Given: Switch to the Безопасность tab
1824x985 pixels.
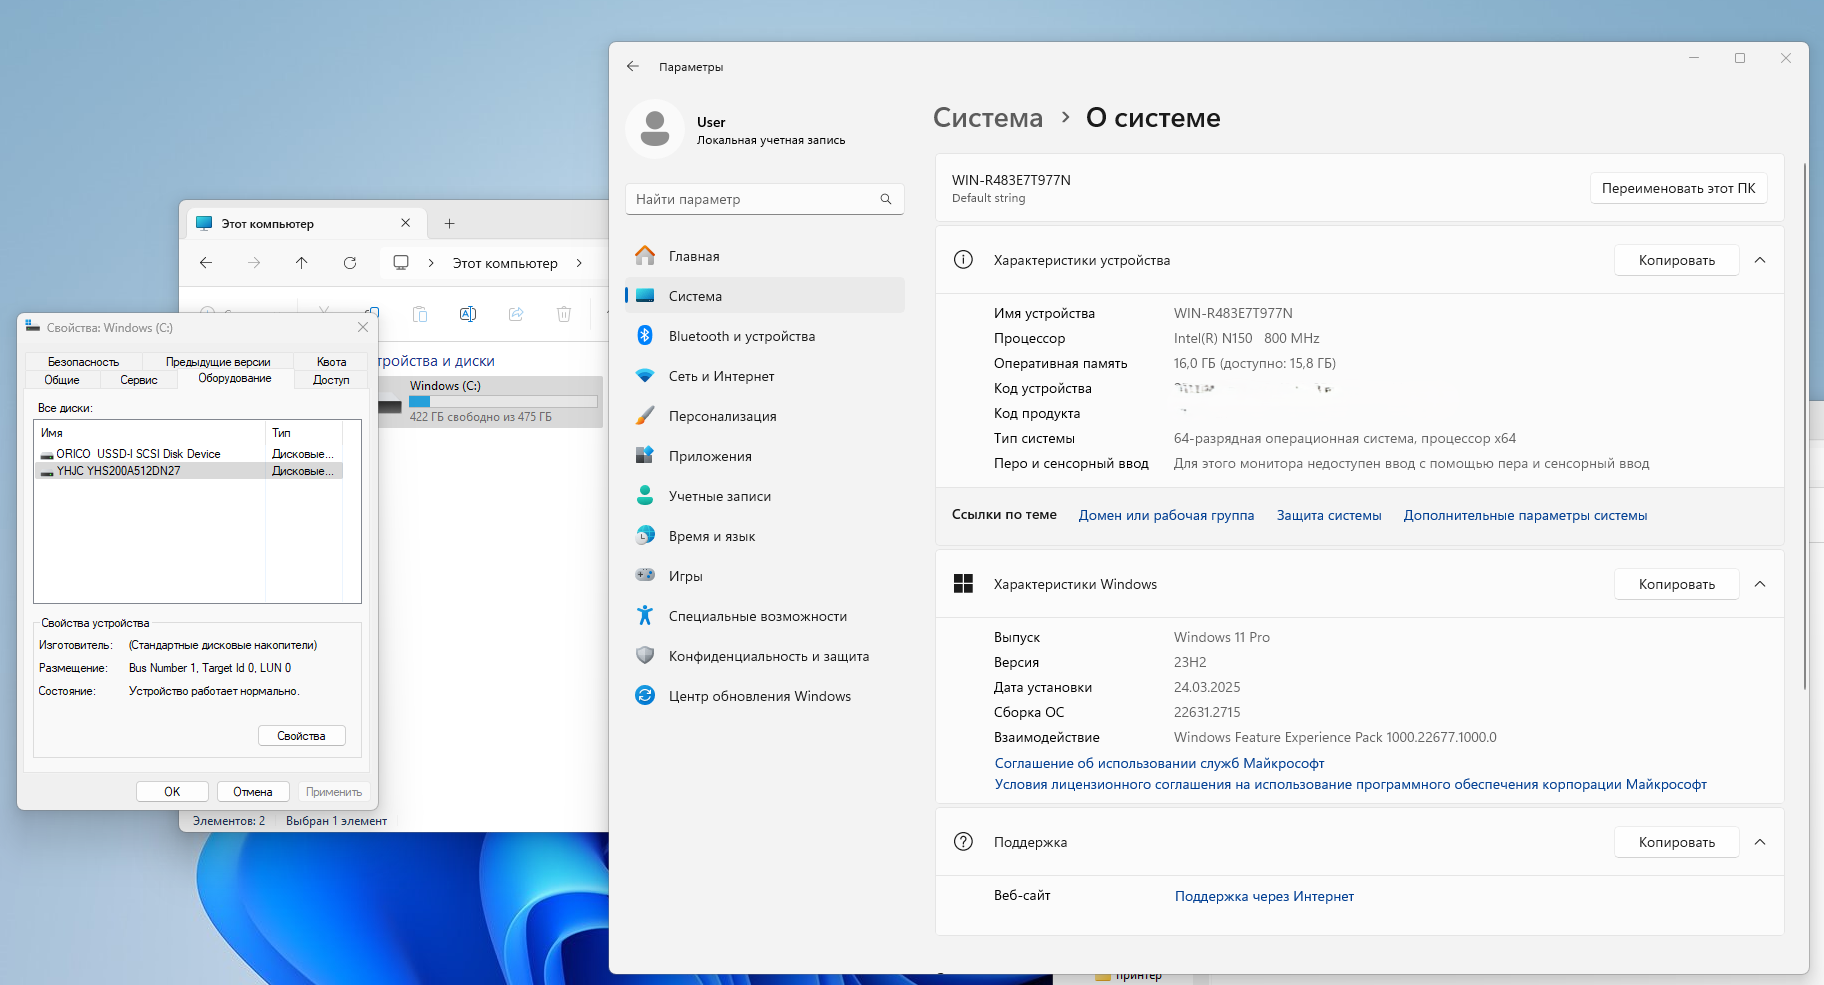Looking at the screenshot, I should tap(83, 362).
